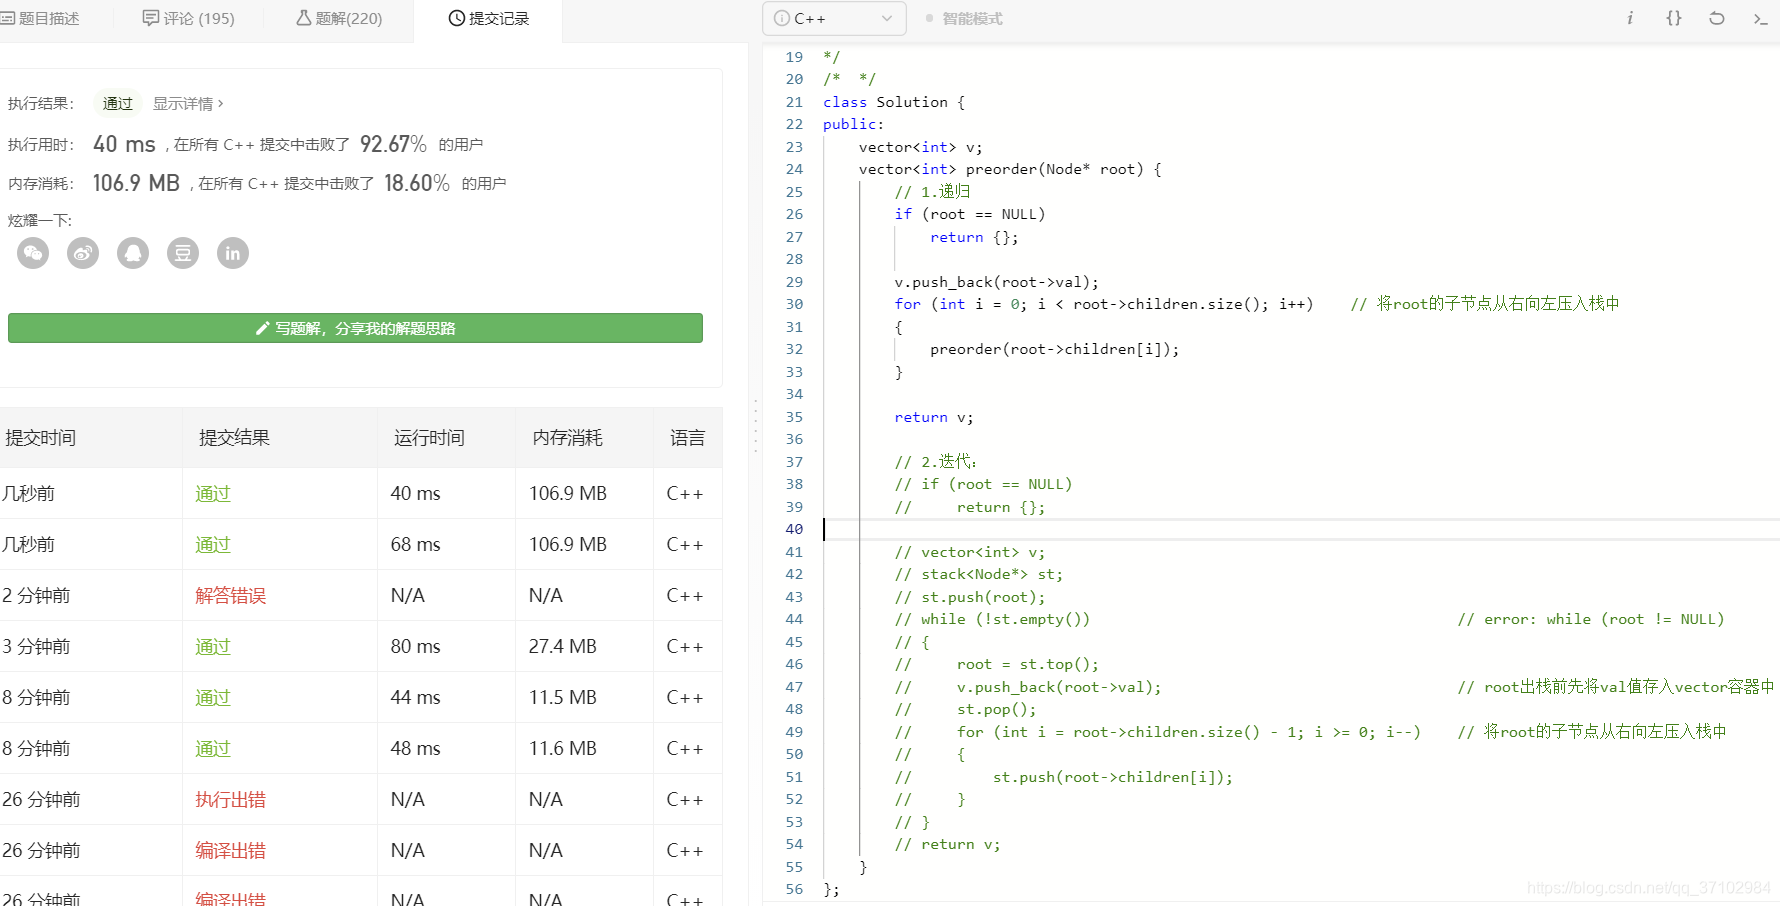The image size is (1780, 906).
Task: Expand 显示详情 result details
Action: click(x=188, y=103)
